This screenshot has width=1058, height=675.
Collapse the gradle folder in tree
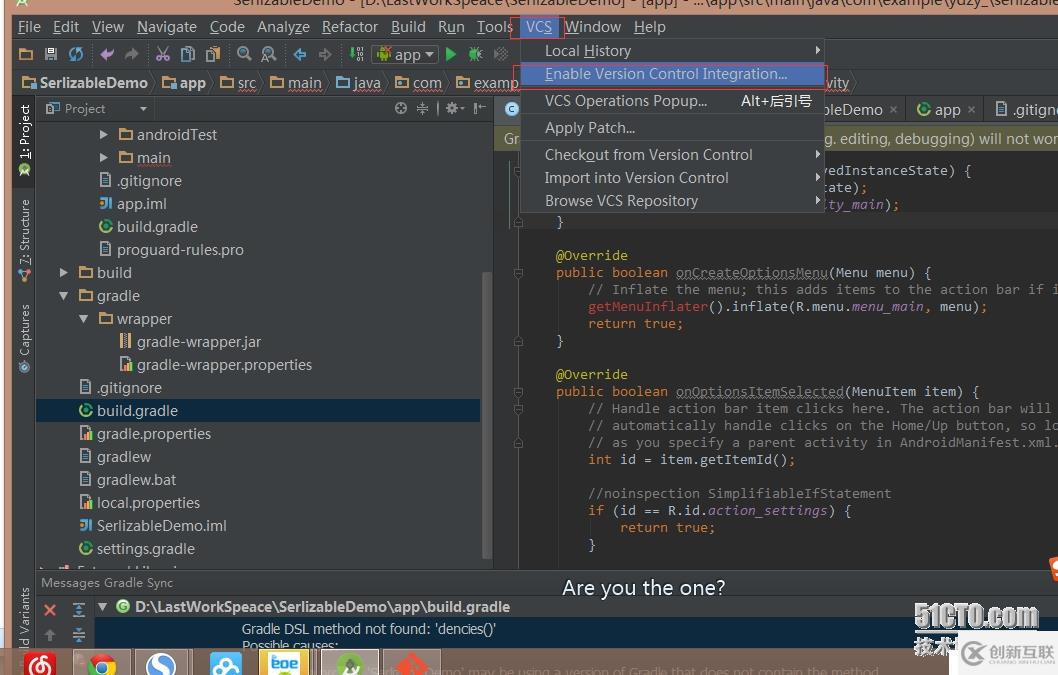coord(64,296)
